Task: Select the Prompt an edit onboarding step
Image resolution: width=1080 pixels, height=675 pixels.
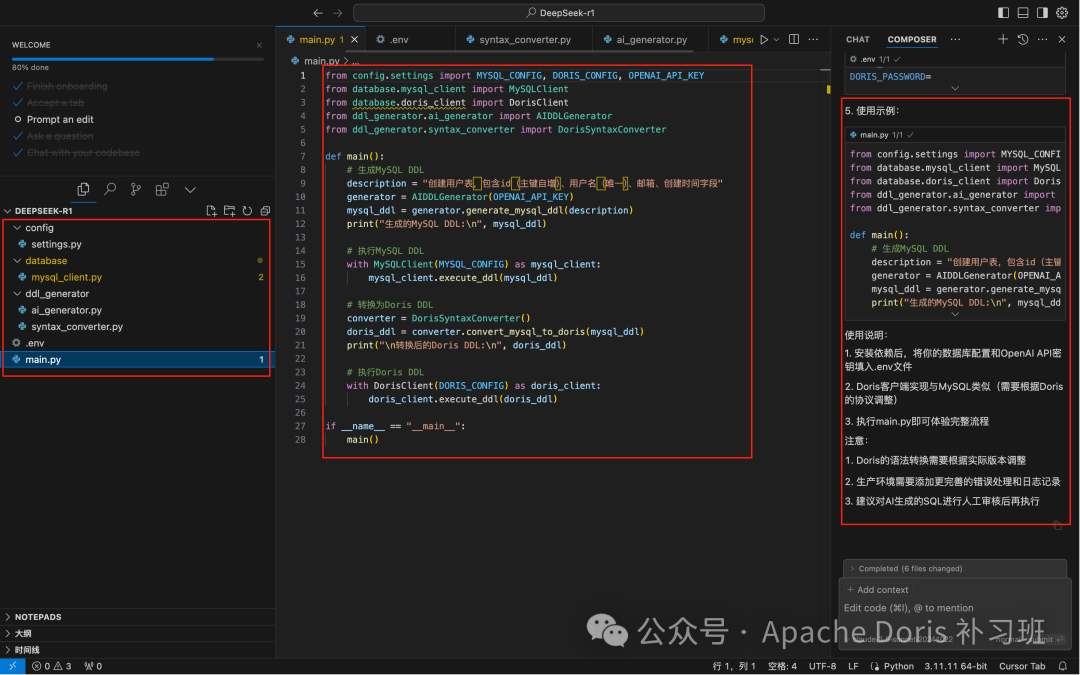Action: (60, 120)
